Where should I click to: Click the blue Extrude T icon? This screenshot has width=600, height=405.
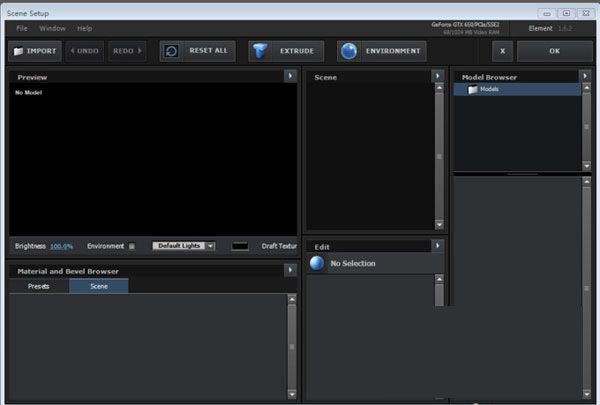260,51
